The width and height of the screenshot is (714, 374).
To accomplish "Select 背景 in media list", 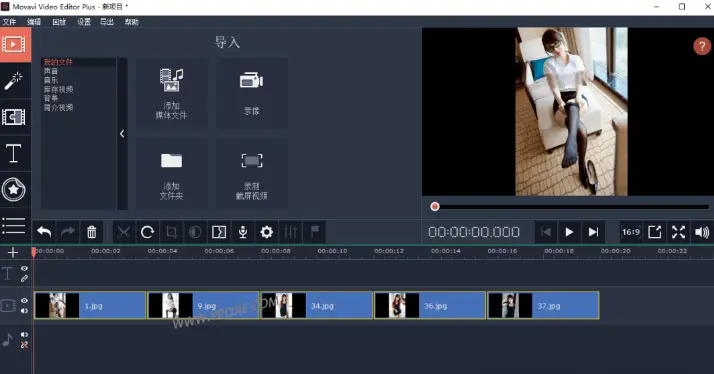I will (x=51, y=98).
